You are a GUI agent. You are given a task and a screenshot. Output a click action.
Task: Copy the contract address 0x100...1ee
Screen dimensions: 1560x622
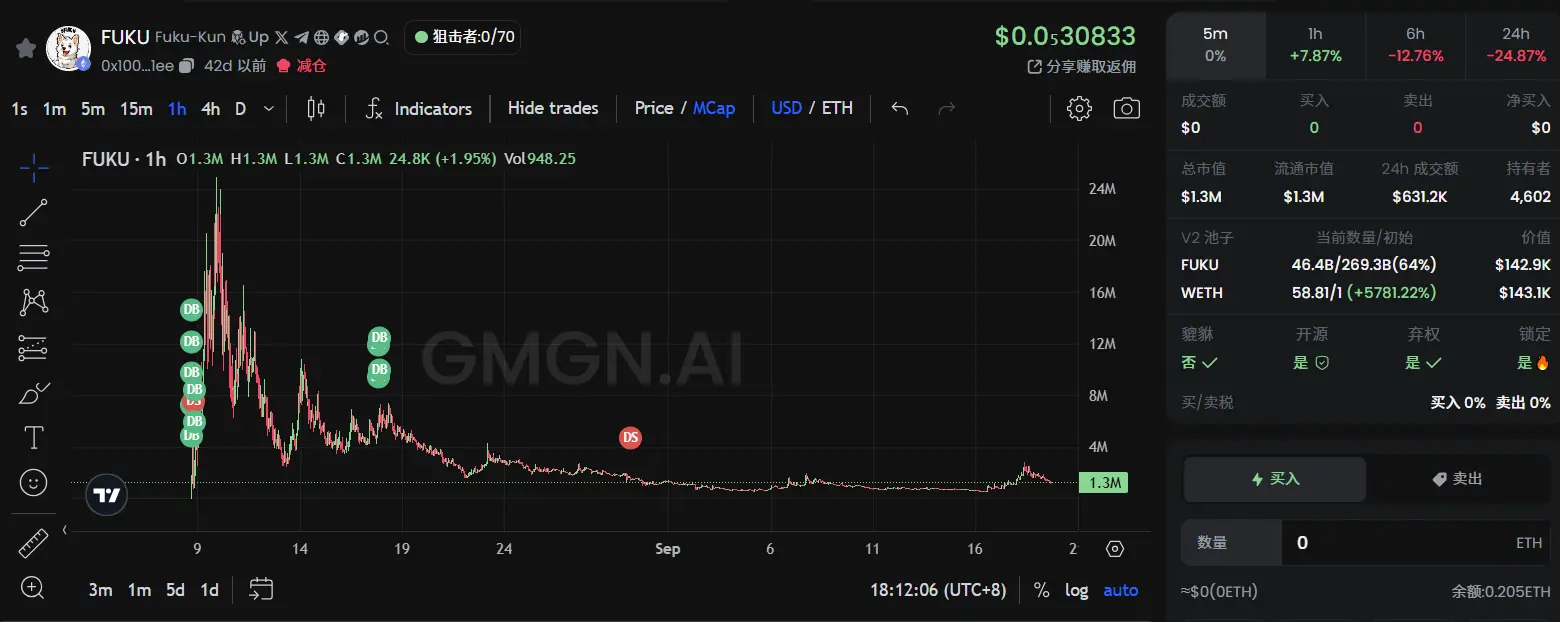coord(185,65)
